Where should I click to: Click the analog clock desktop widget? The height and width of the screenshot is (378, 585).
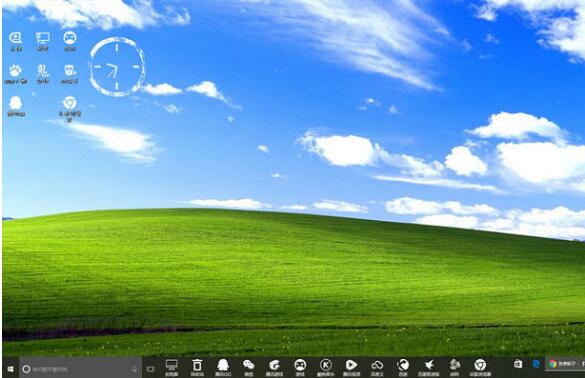pos(117,67)
